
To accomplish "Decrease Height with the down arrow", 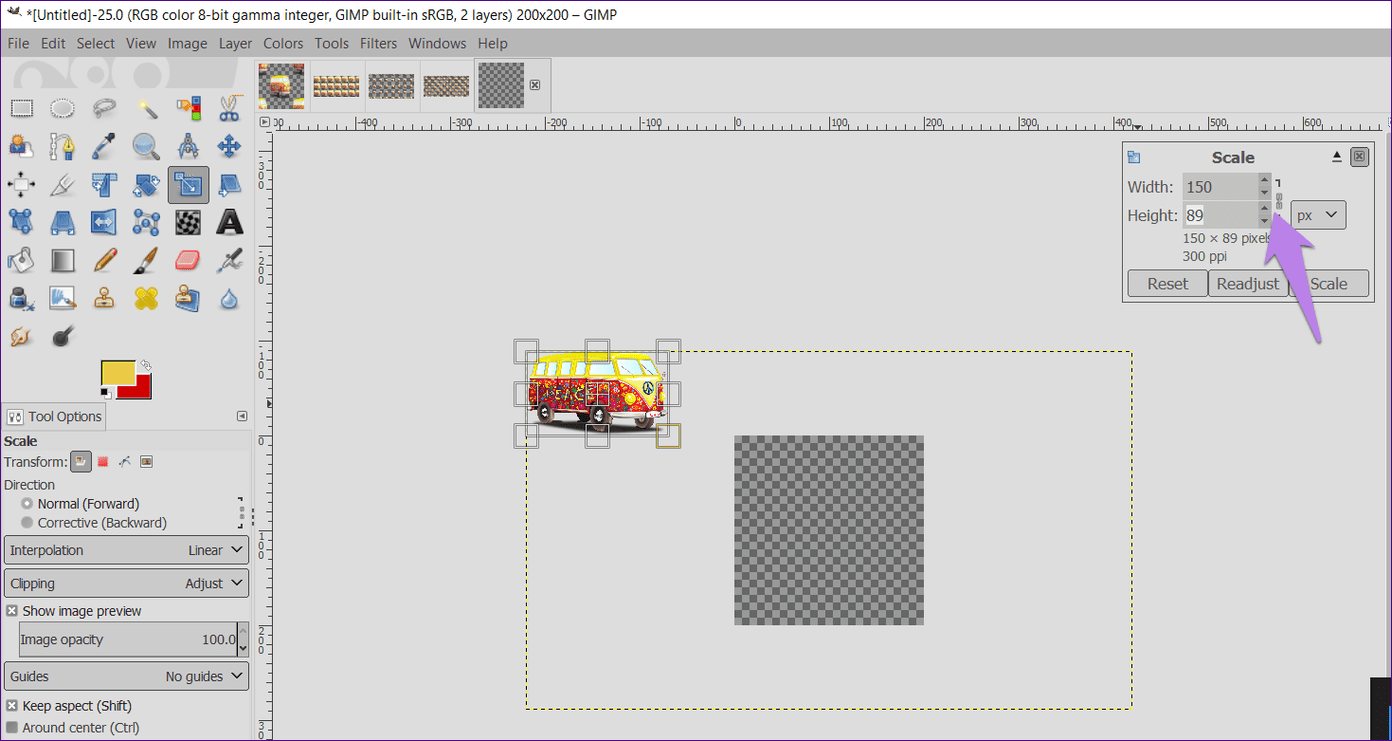I will pyautogui.click(x=1265, y=220).
